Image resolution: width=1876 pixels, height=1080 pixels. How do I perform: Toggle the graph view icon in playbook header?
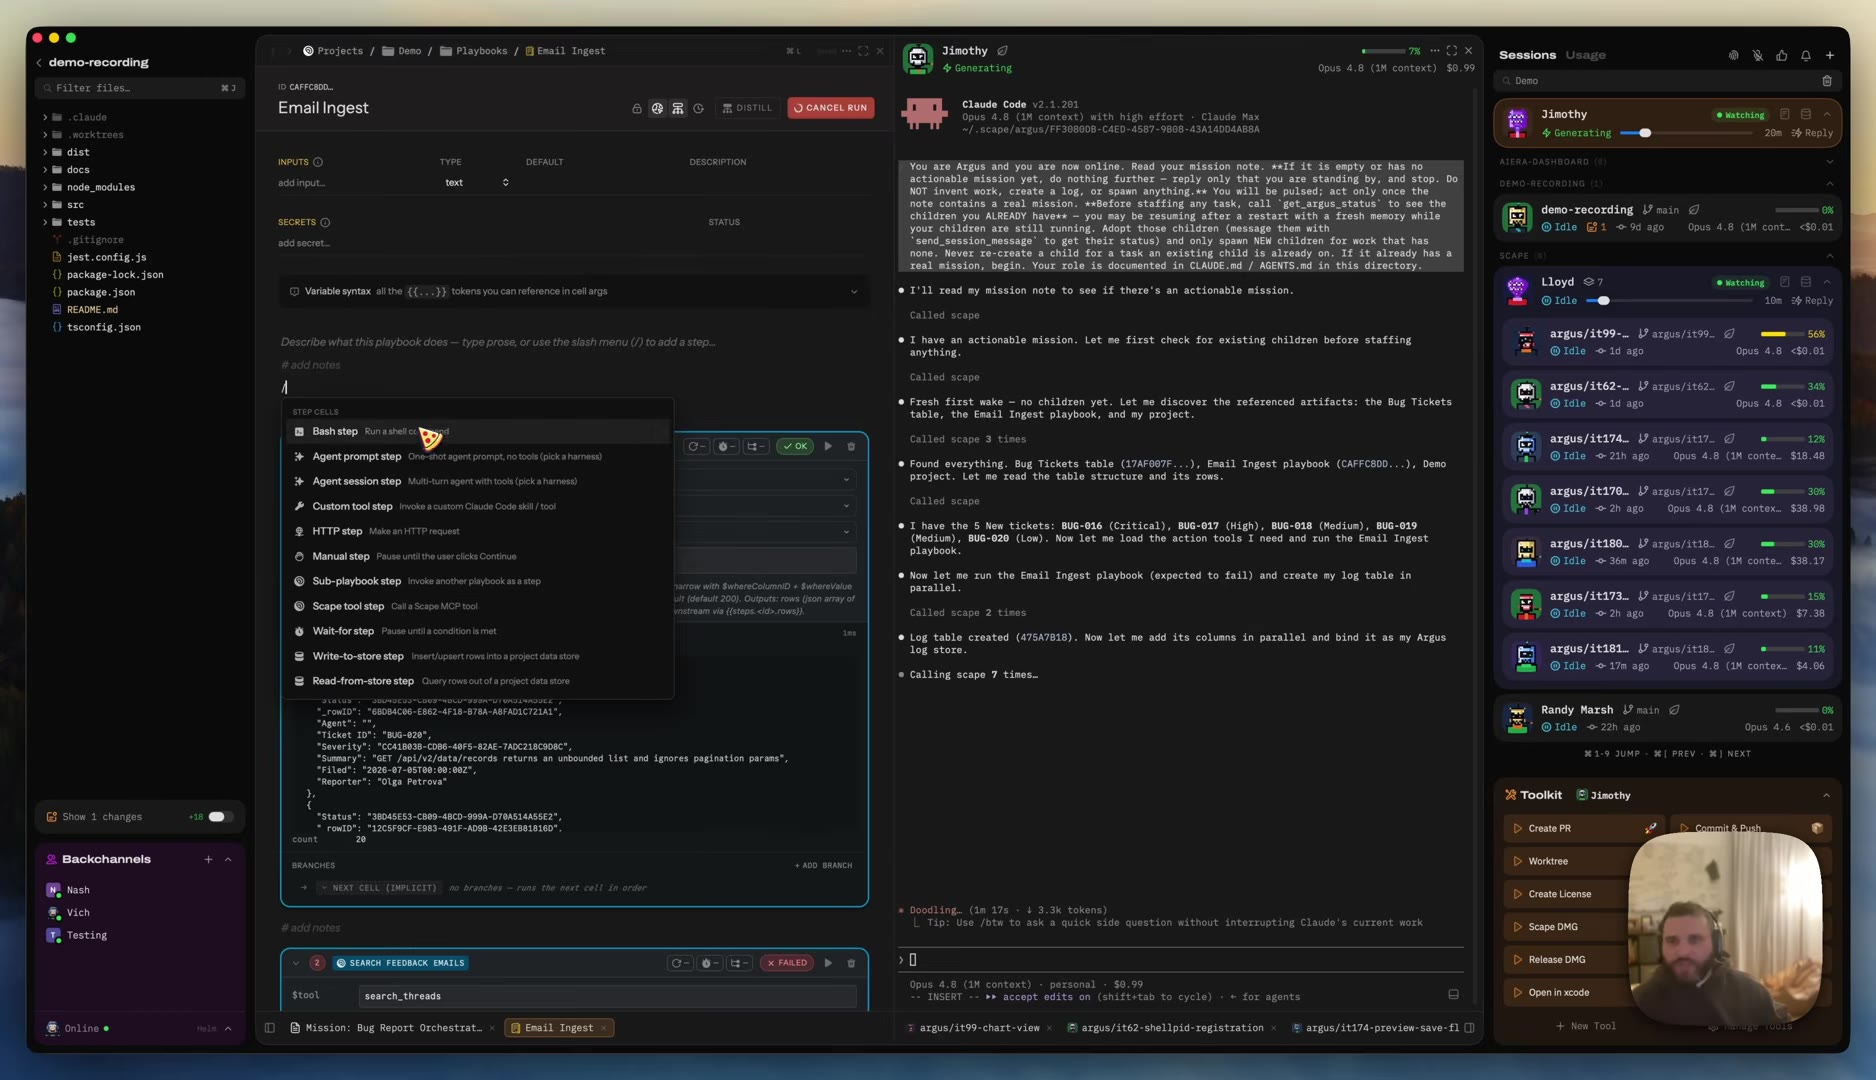pos(657,108)
